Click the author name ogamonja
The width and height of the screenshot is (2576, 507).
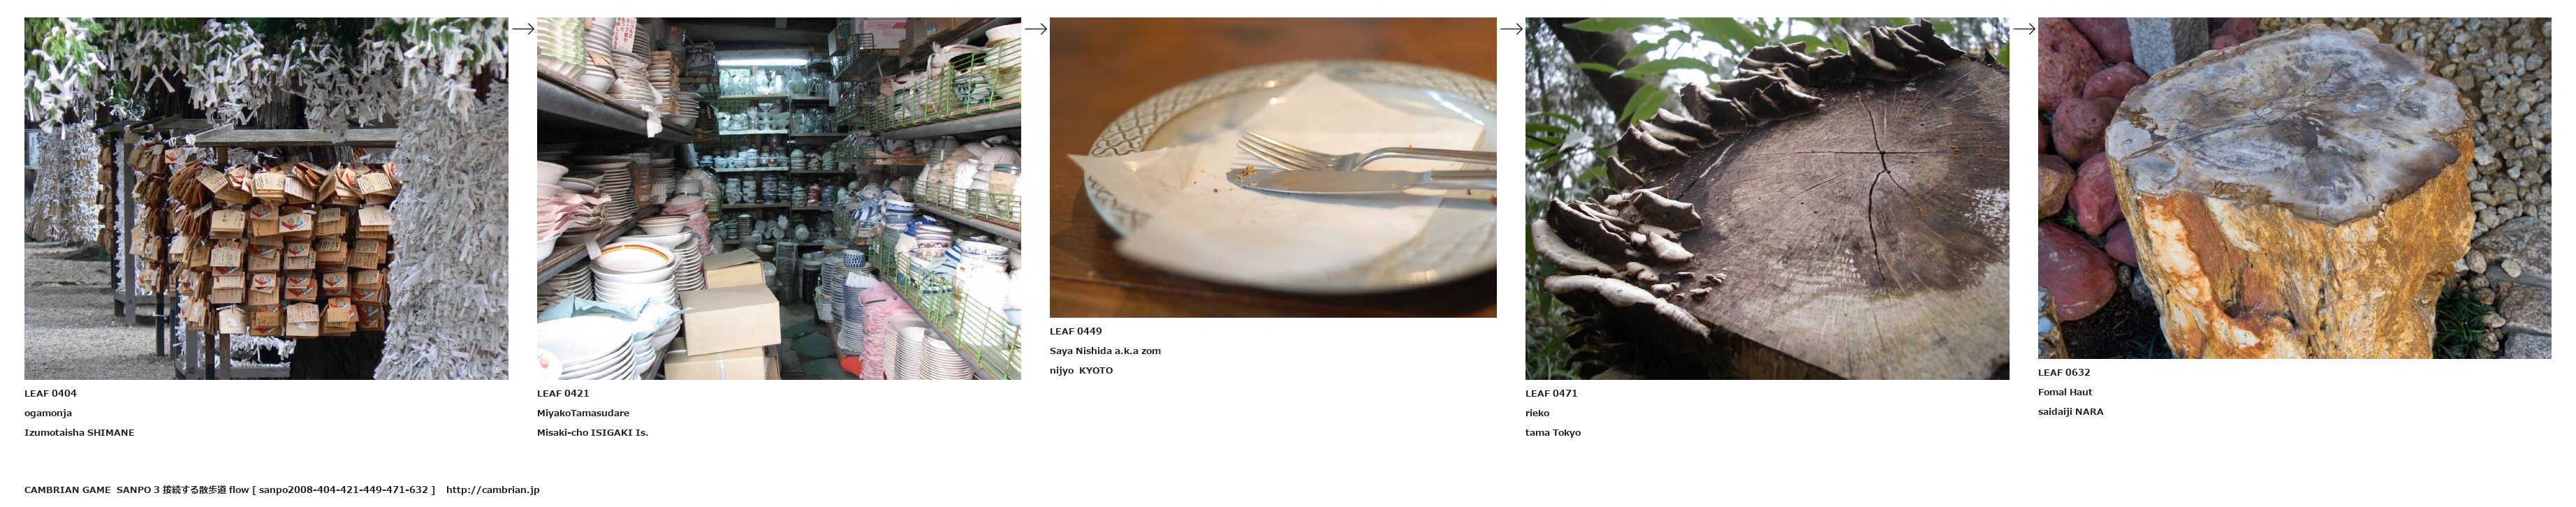48,413
